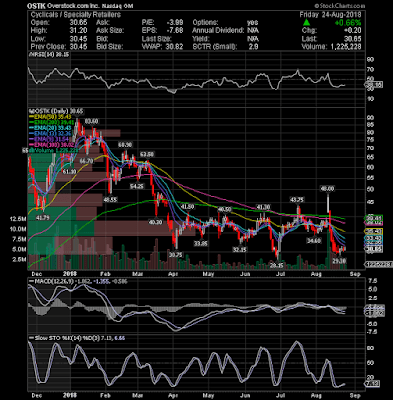Select the Cyclicals / Specialty Retailers sector label

point(76,15)
